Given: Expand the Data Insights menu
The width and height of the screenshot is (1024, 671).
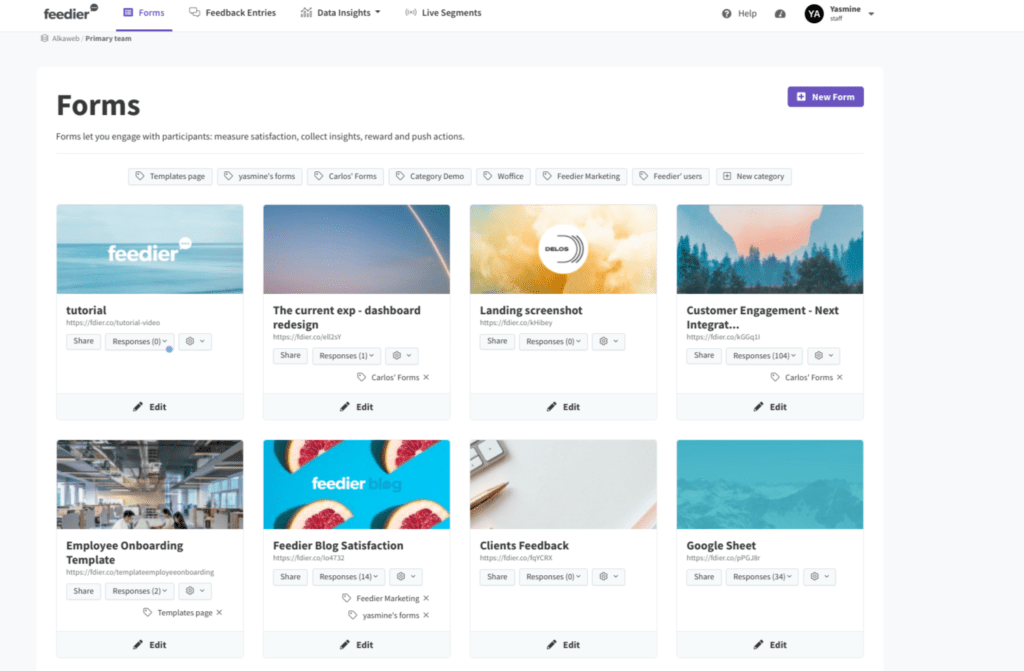Looking at the screenshot, I should 340,13.
